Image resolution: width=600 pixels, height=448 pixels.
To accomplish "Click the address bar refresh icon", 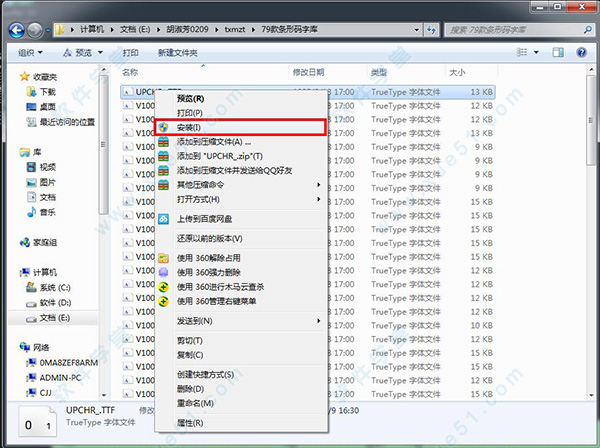I will click(432, 29).
